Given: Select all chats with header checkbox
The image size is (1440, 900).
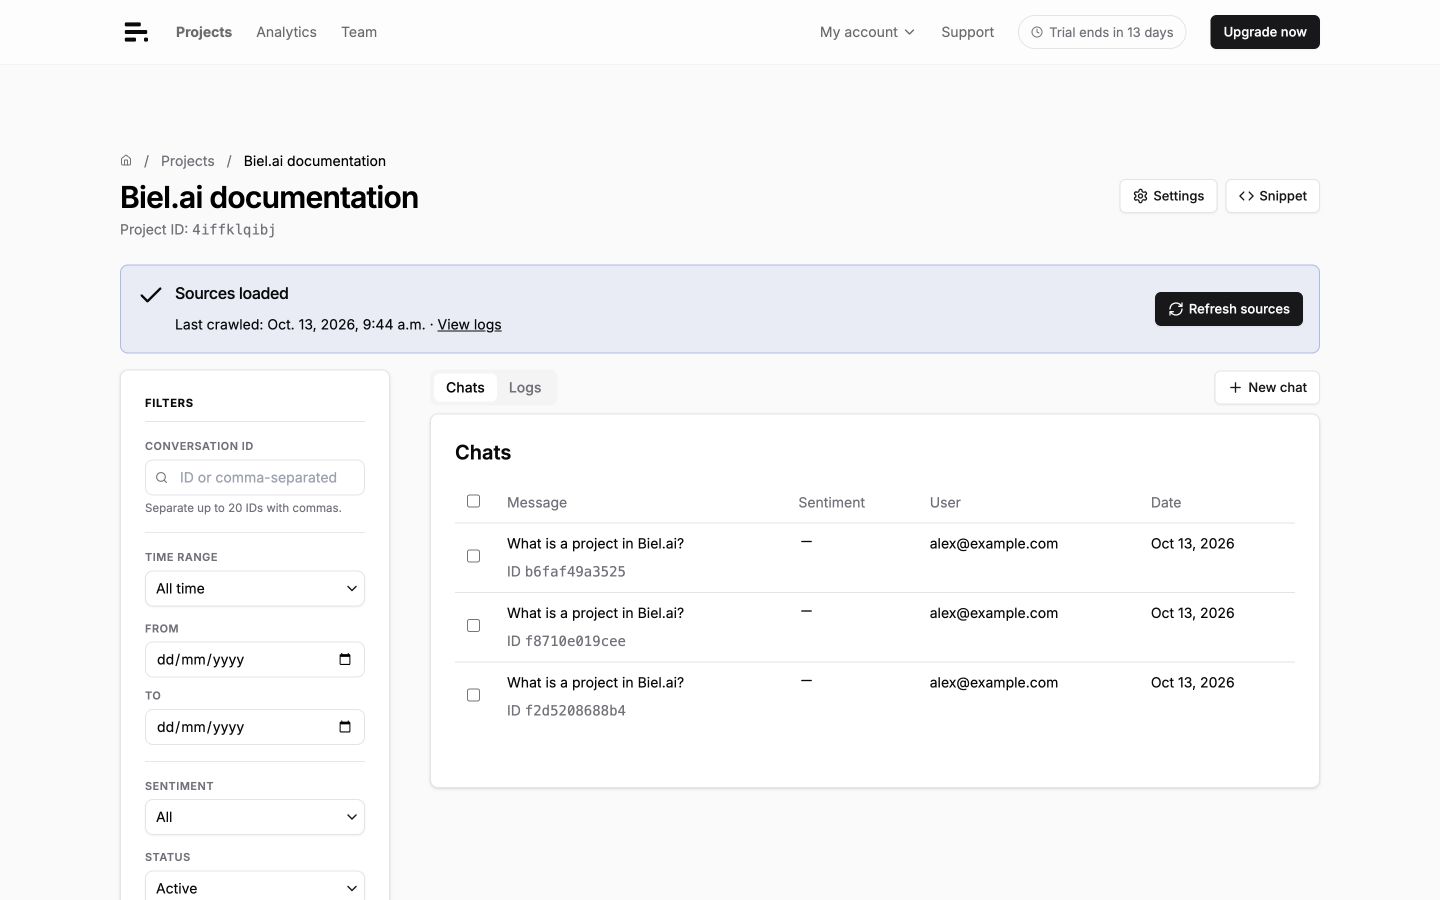Looking at the screenshot, I should 474,501.
